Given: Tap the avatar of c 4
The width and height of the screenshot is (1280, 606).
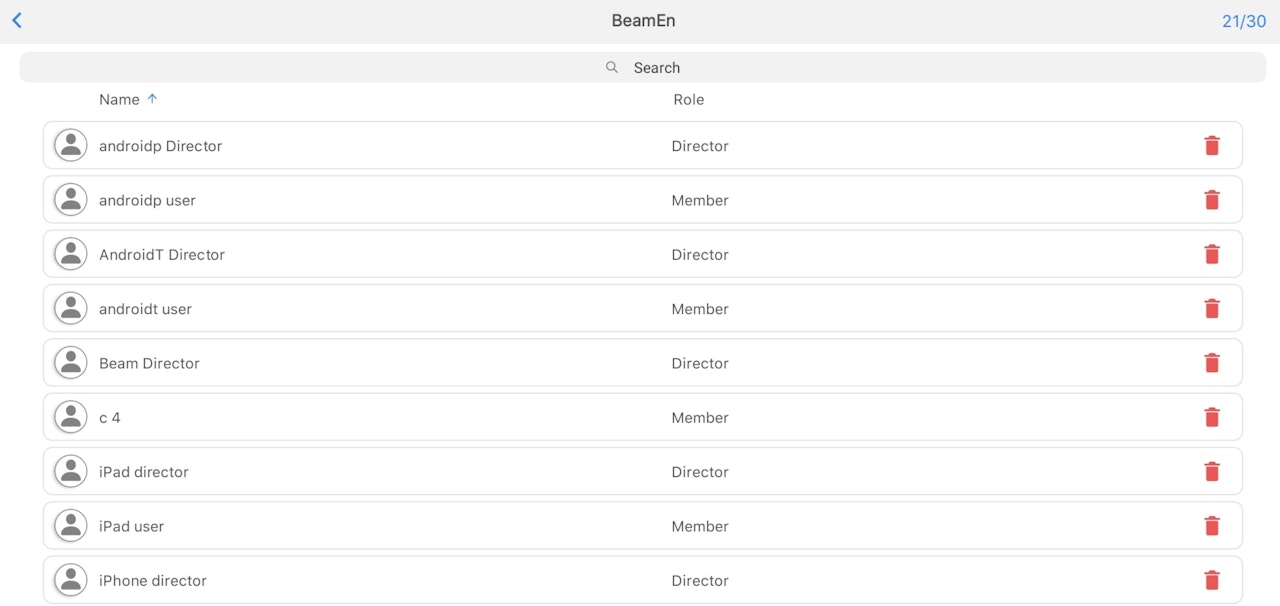Looking at the screenshot, I should (70, 417).
